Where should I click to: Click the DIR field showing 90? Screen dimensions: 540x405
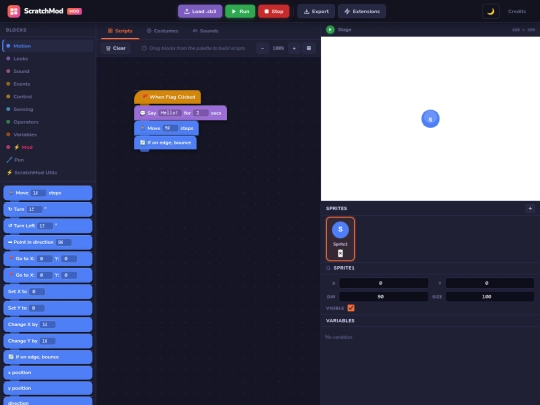click(x=383, y=297)
